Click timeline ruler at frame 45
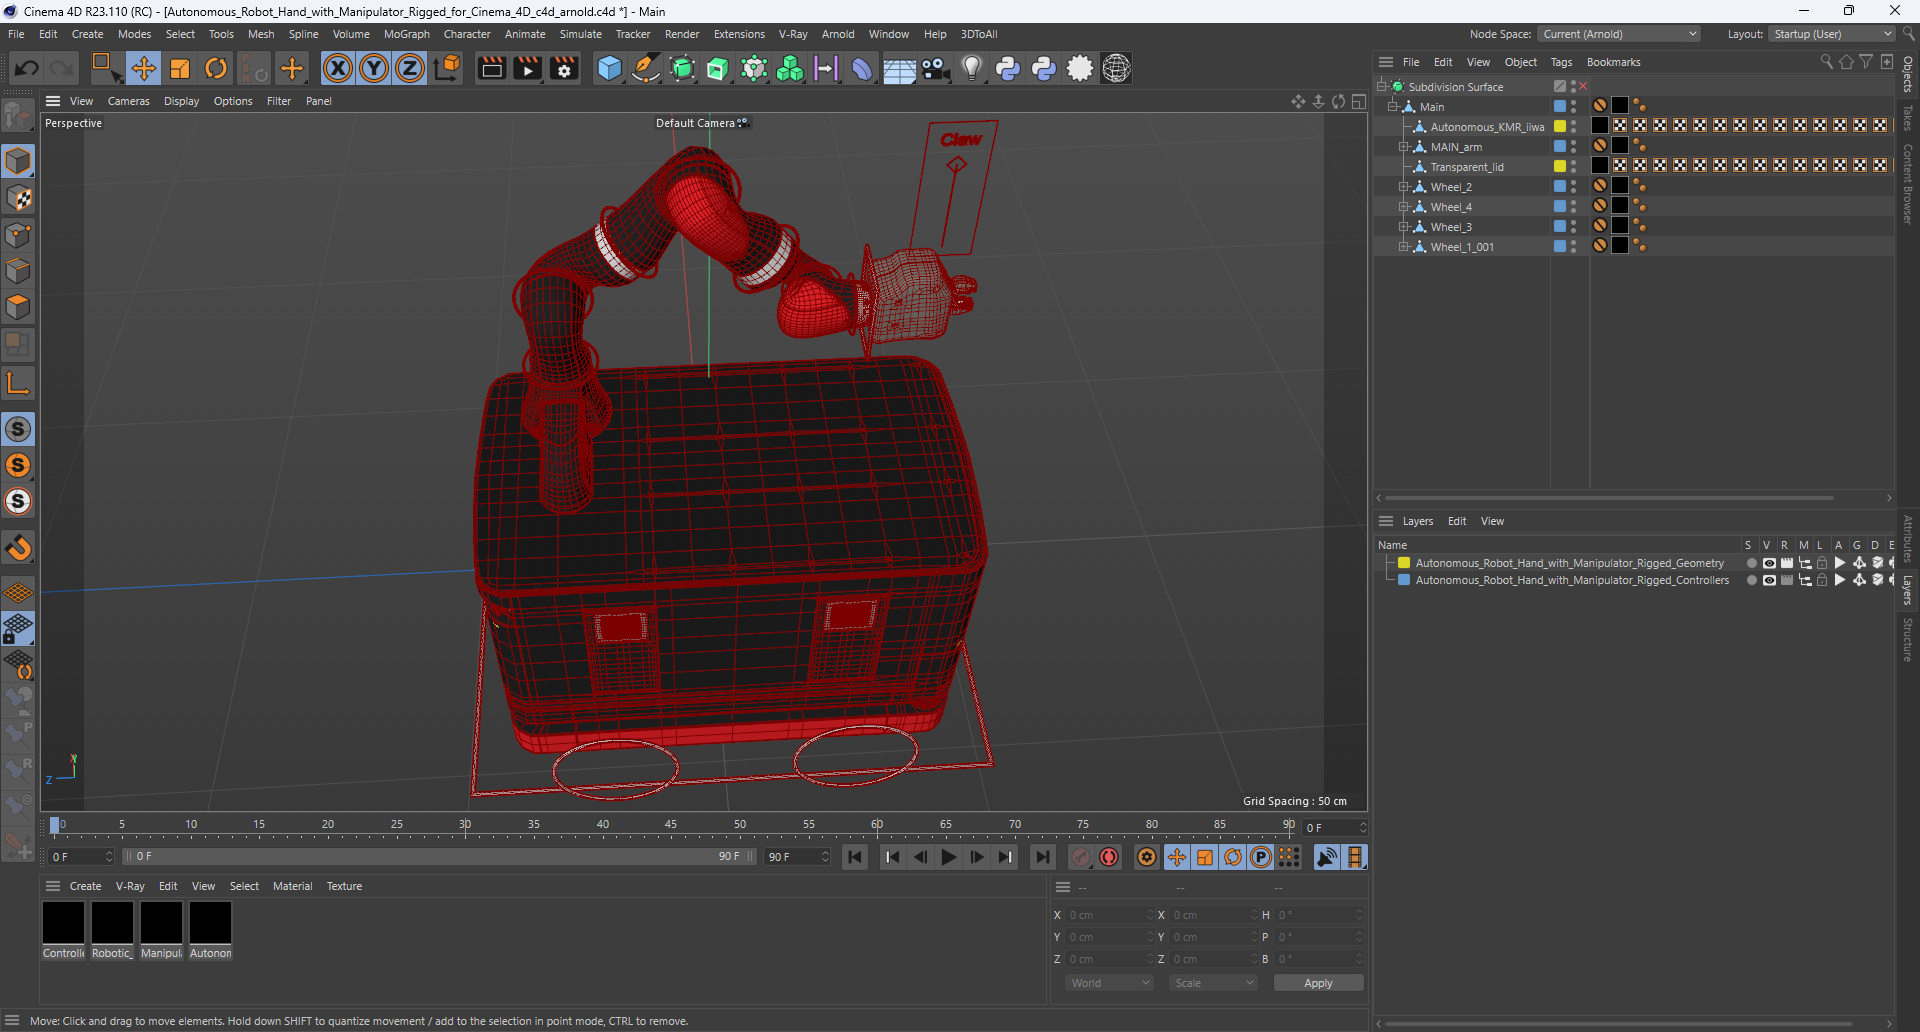The width and height of the screenshot is (1920, 1032). 671,825
